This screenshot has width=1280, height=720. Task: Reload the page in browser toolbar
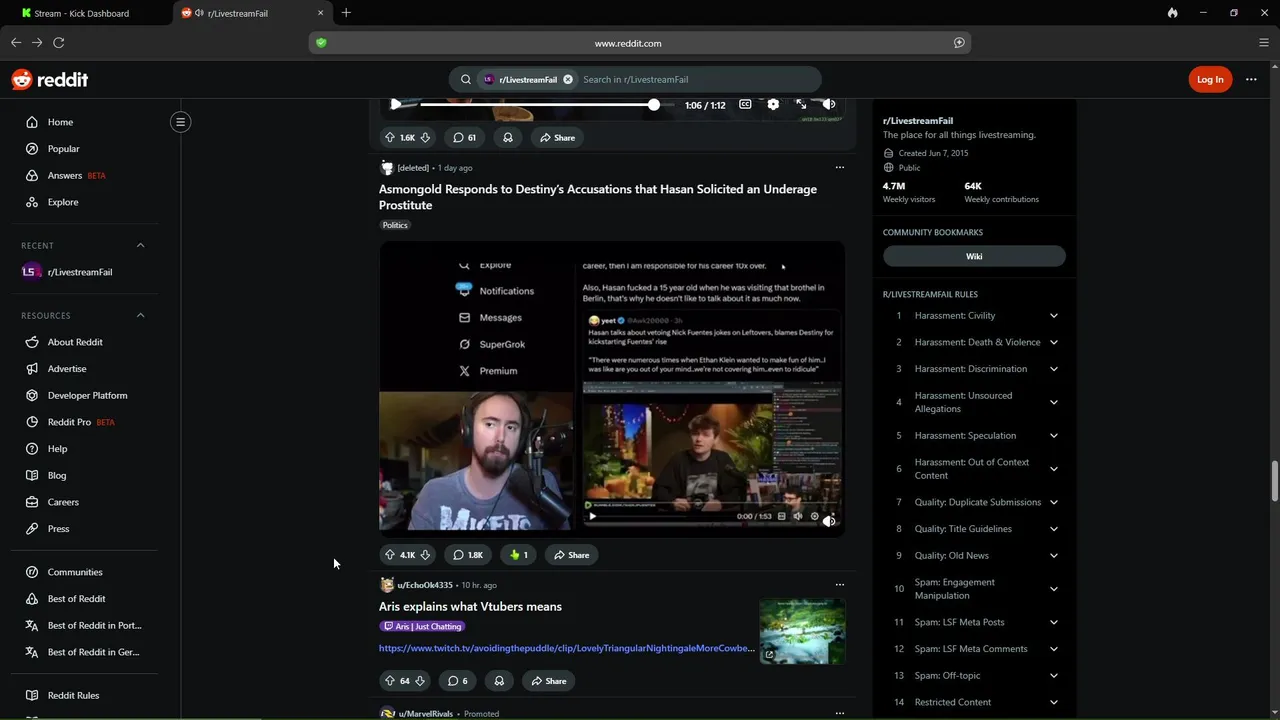59,42
